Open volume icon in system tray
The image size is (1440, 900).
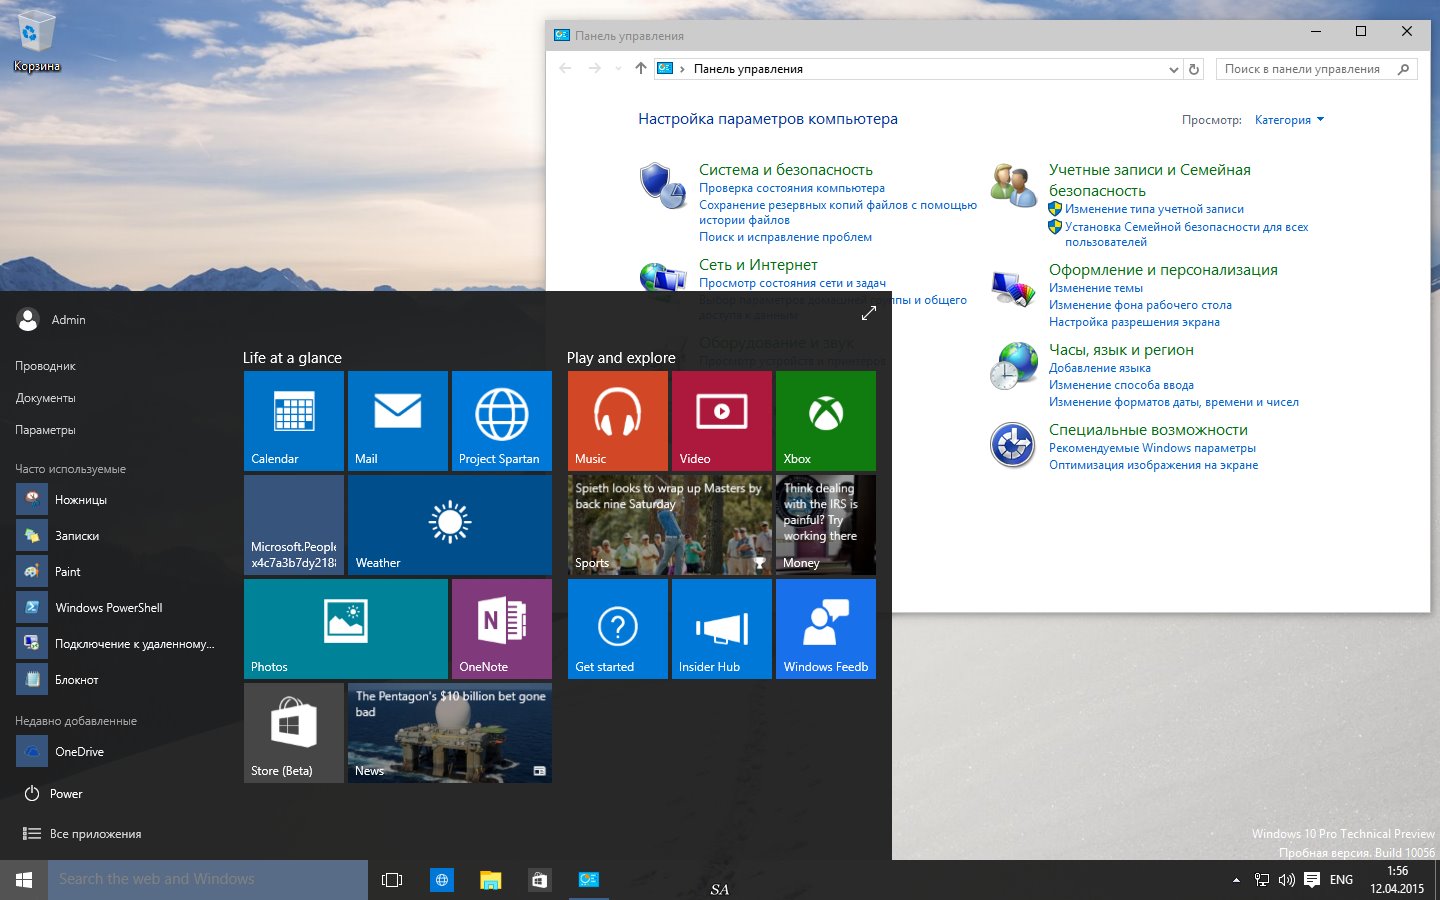coord(1287,880)
